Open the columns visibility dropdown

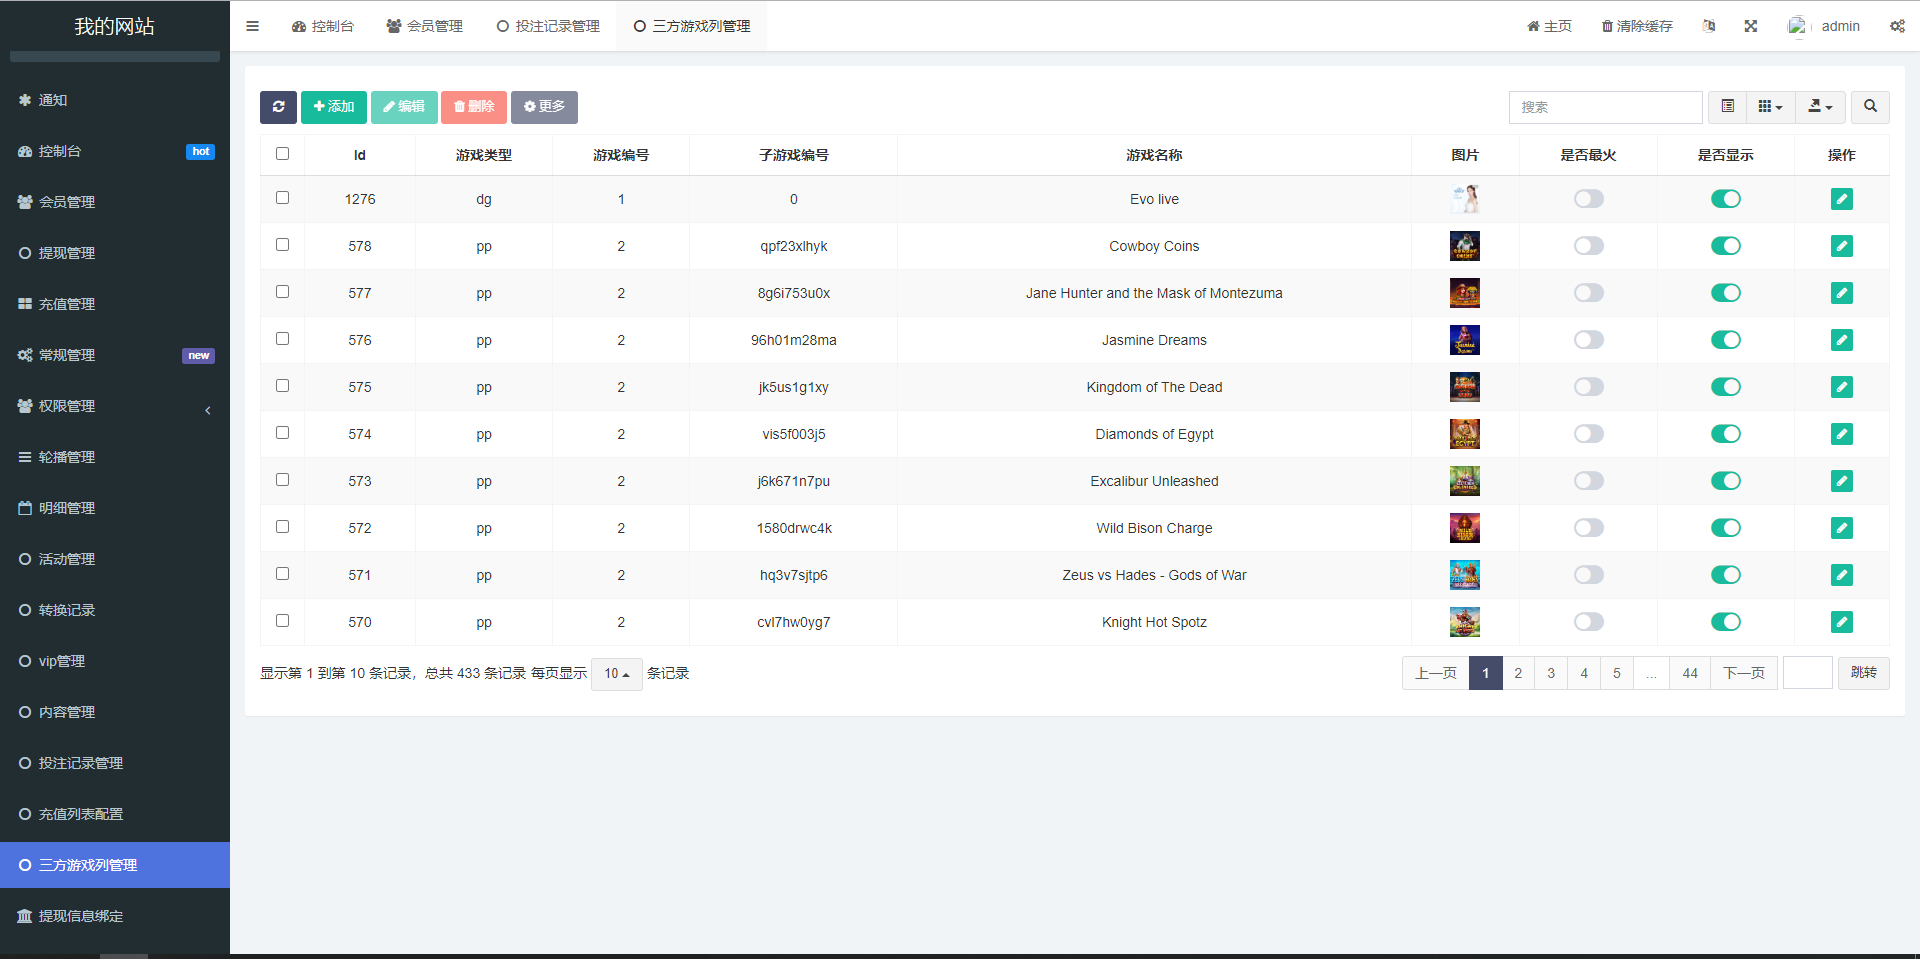[1770, 107]
